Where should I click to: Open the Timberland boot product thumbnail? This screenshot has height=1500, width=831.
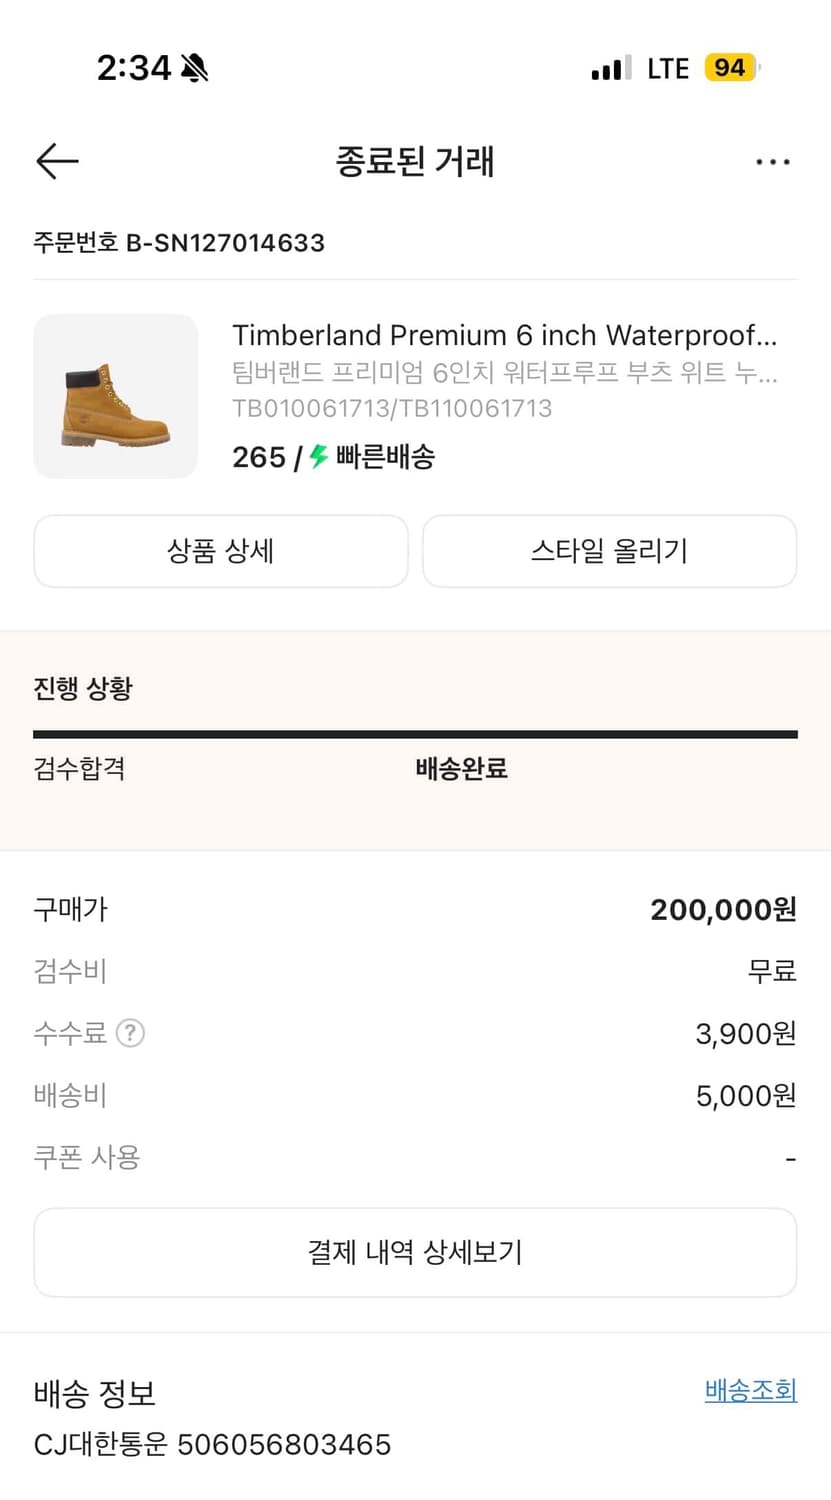116,396
